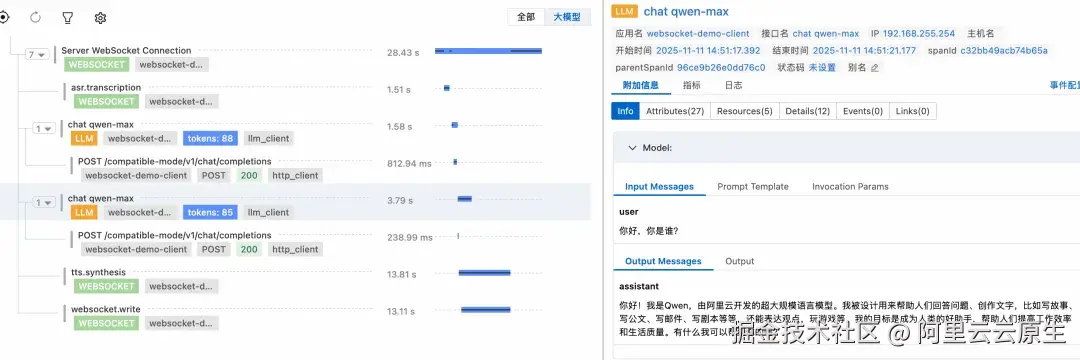Open the Details(12) tab
The image size is (1080, 360).
point(808,111)
